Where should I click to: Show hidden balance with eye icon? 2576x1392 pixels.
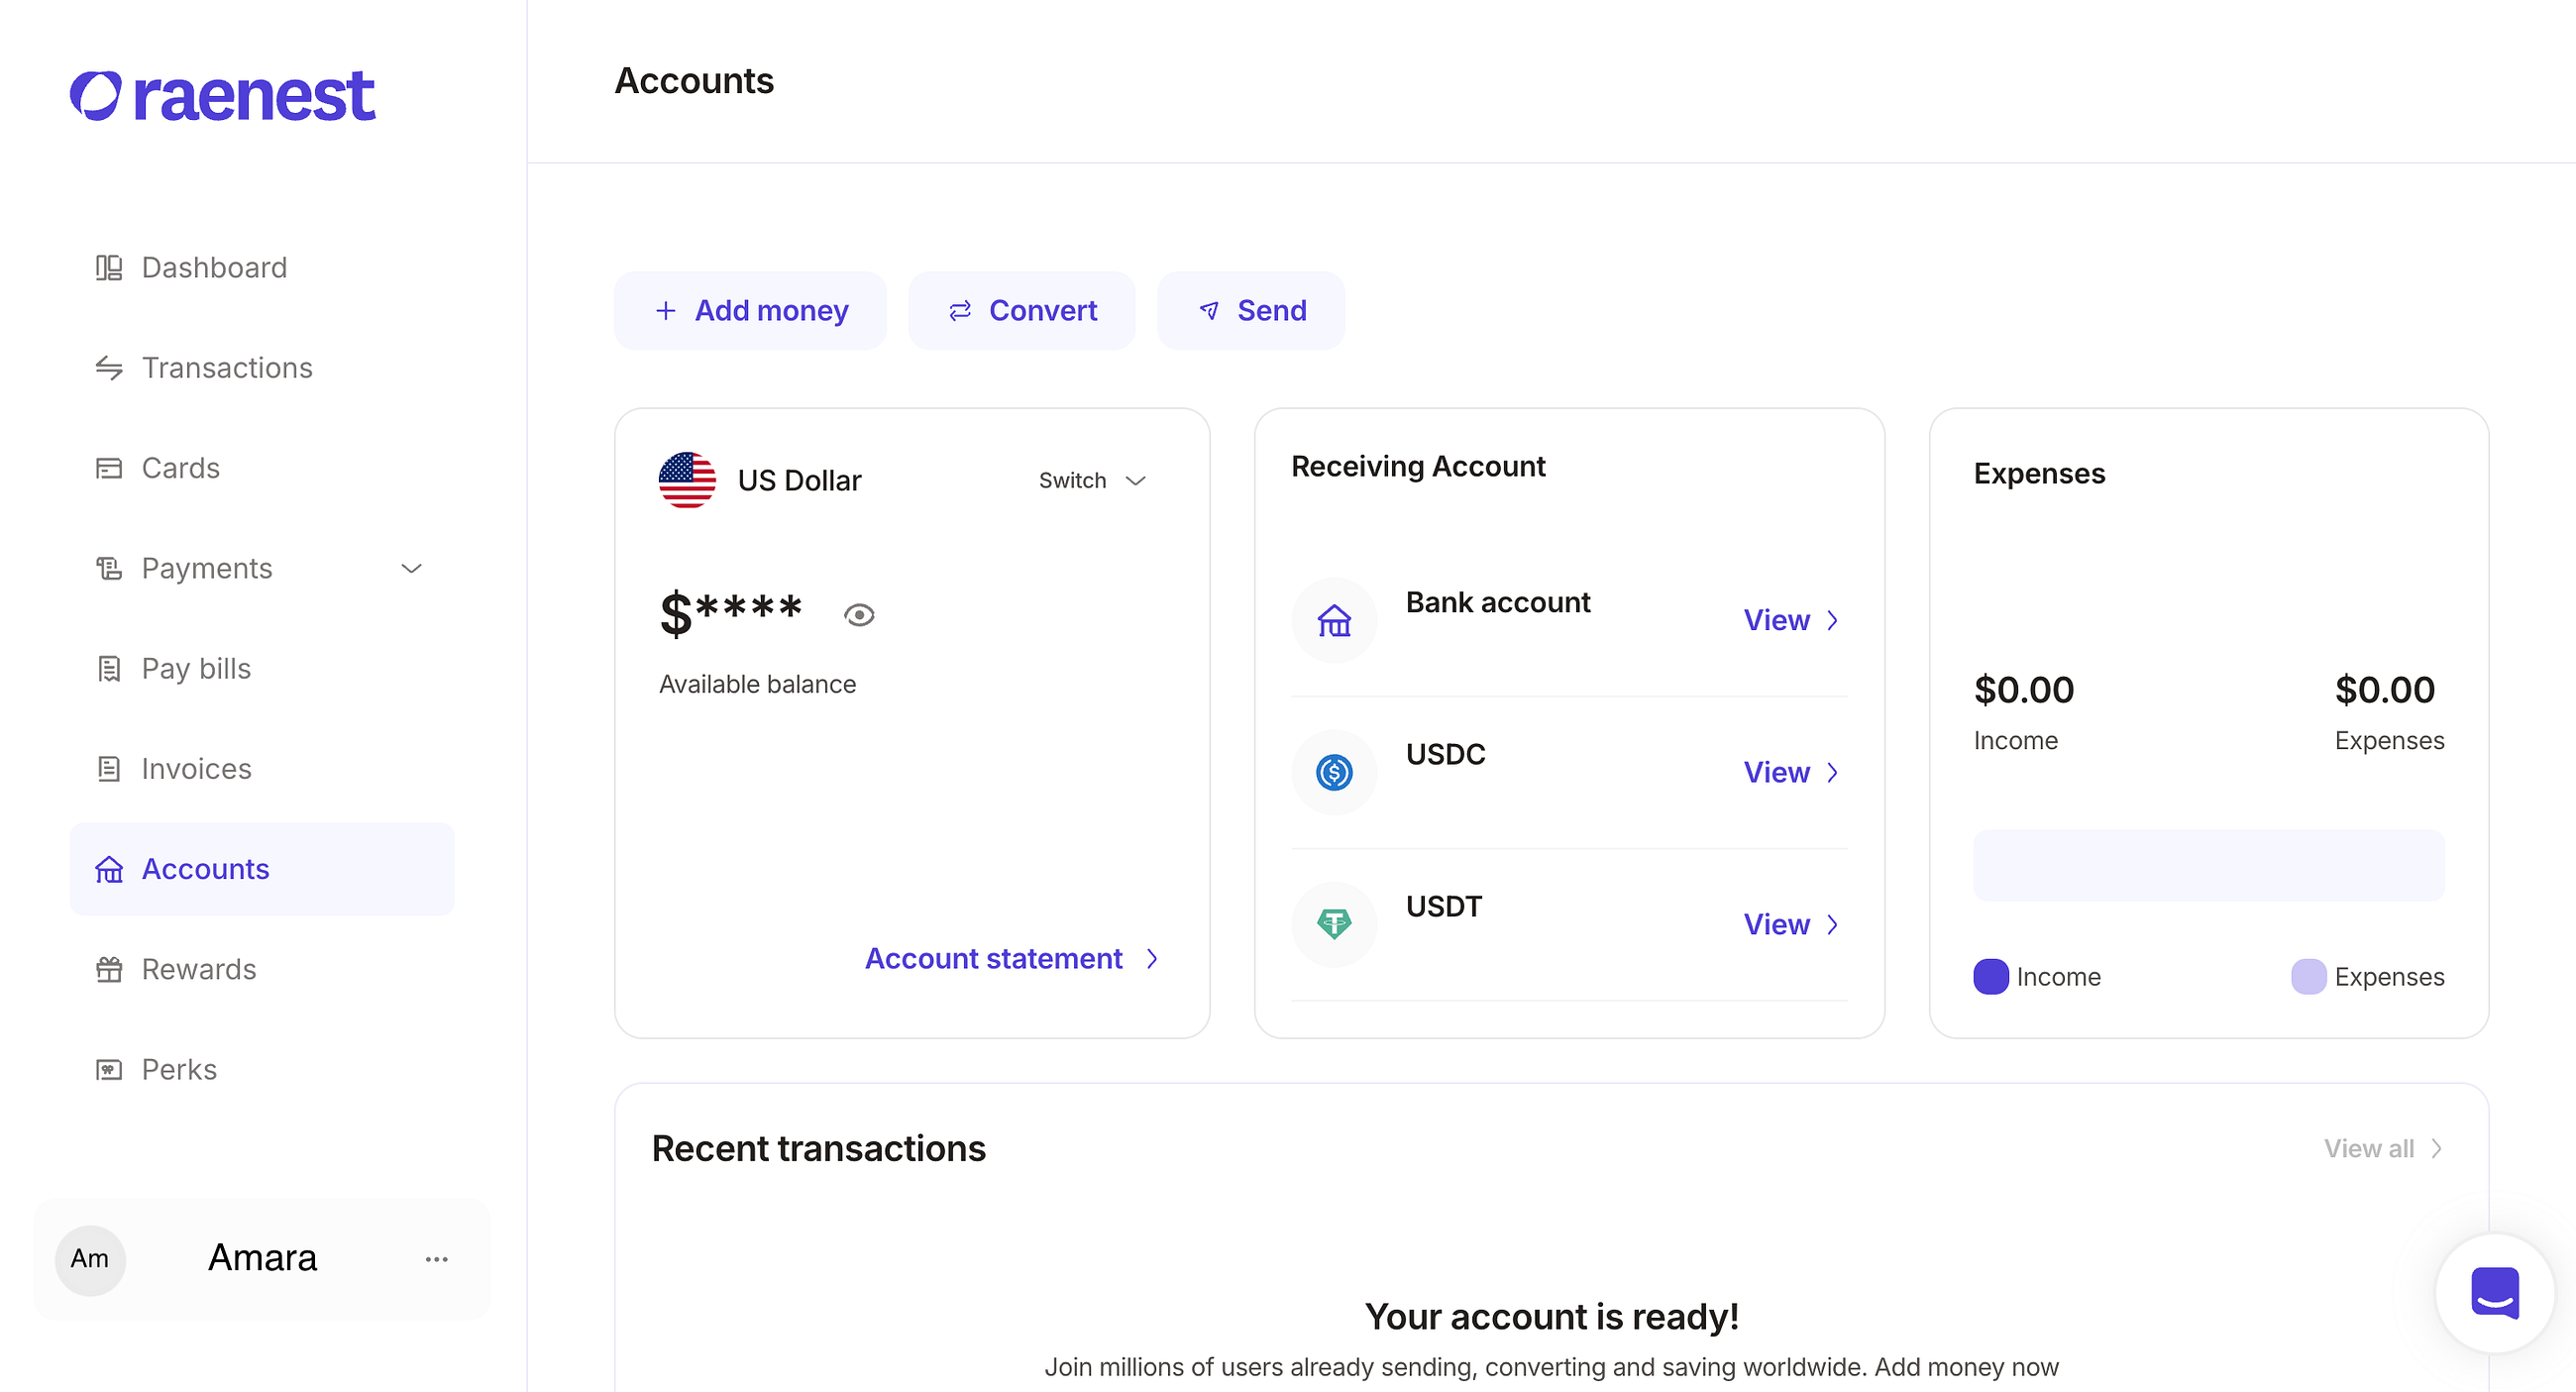tap(859, 615)
